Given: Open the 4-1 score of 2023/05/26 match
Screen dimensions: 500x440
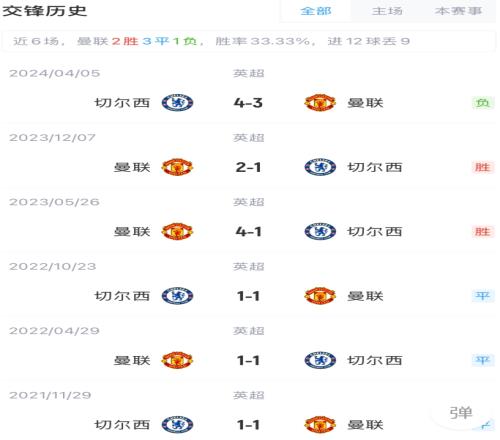Looking at the screenshot, I should pos(248,231).
